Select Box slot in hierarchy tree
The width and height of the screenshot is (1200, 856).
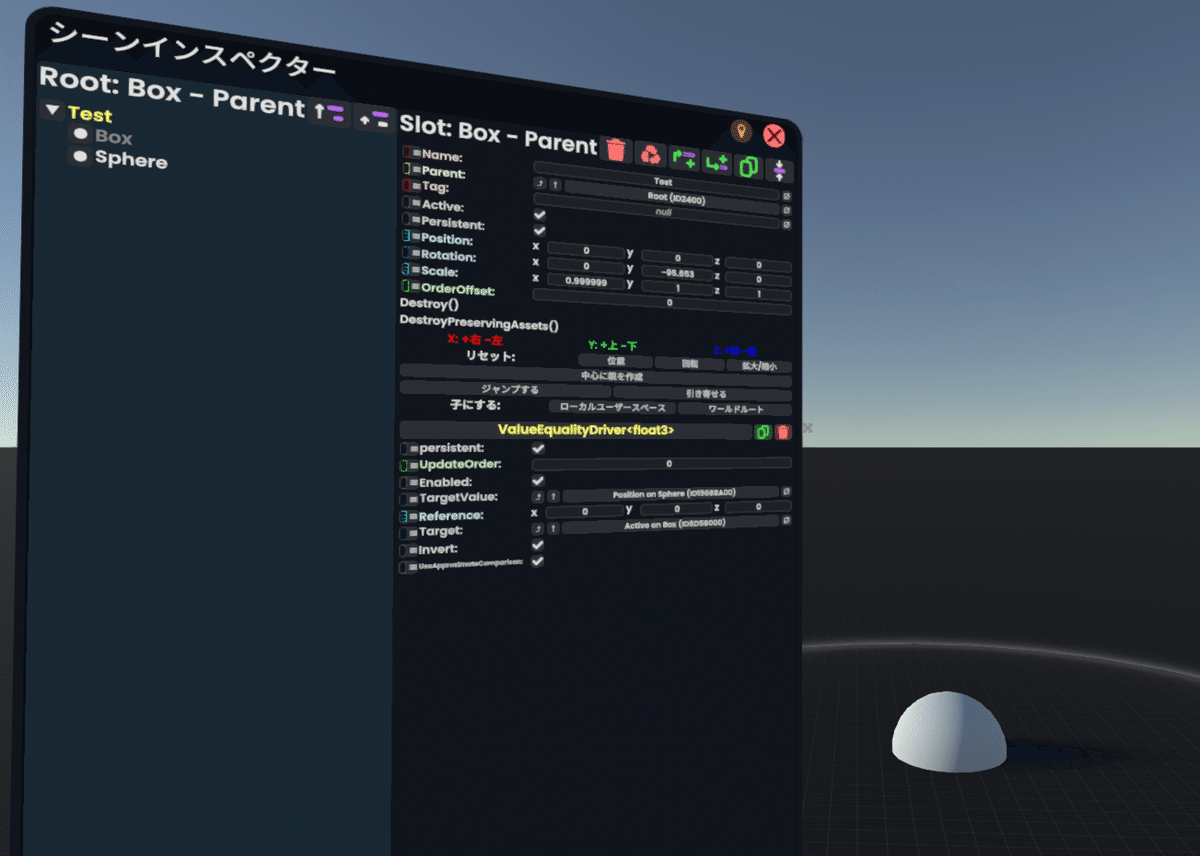click(114, 136)
